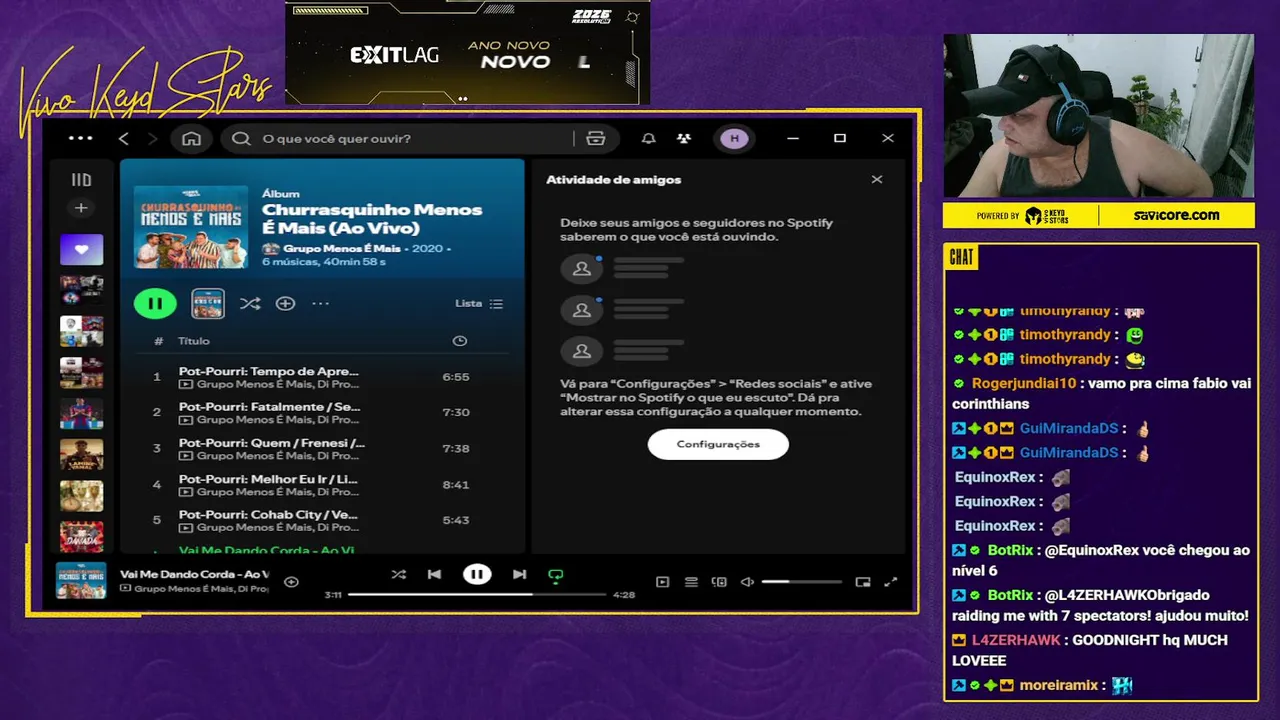Go forward with the right arrow
This screenshot has width=1280, height=720.
(x=152, y=138)
